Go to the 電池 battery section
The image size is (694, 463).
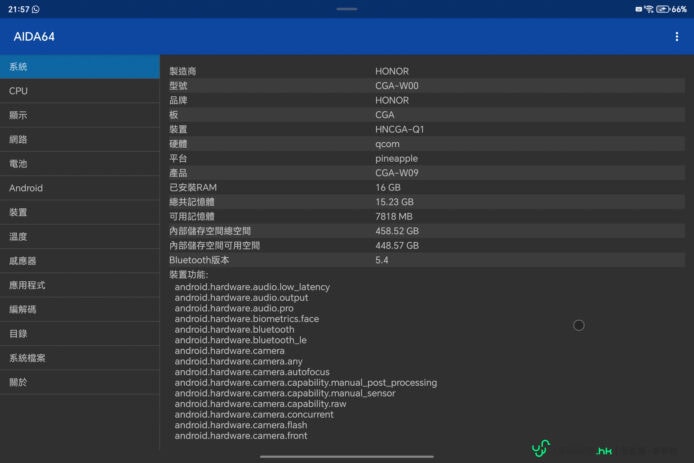(80, 164)
